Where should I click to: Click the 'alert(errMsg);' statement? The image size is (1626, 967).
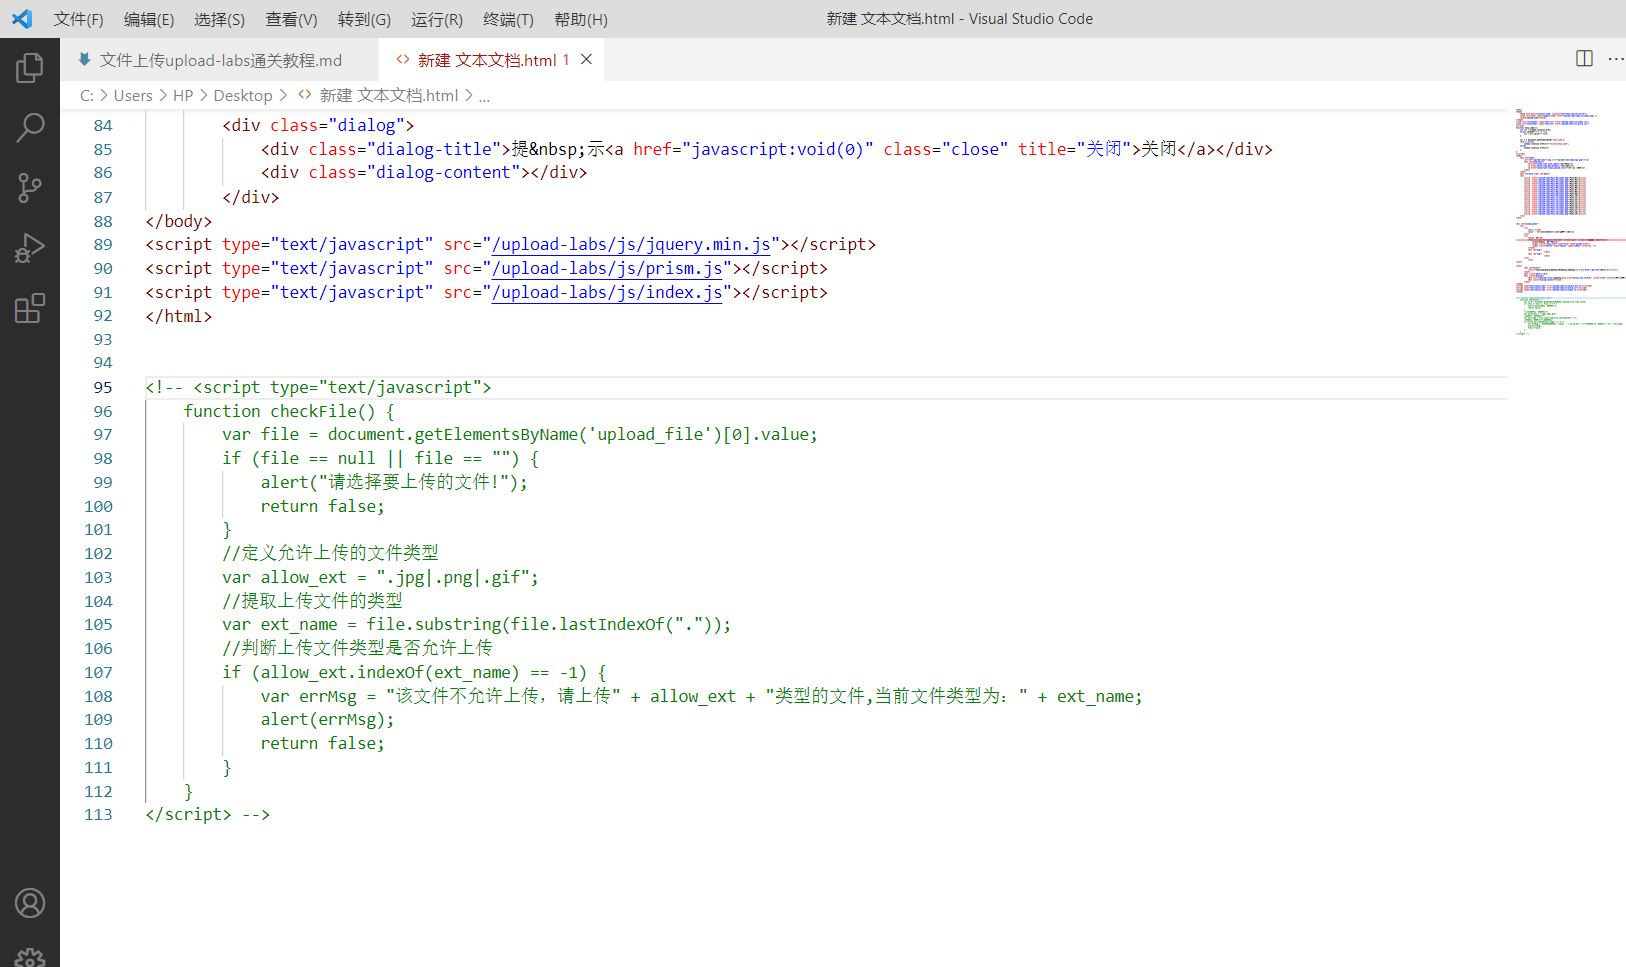pos(327,719)
